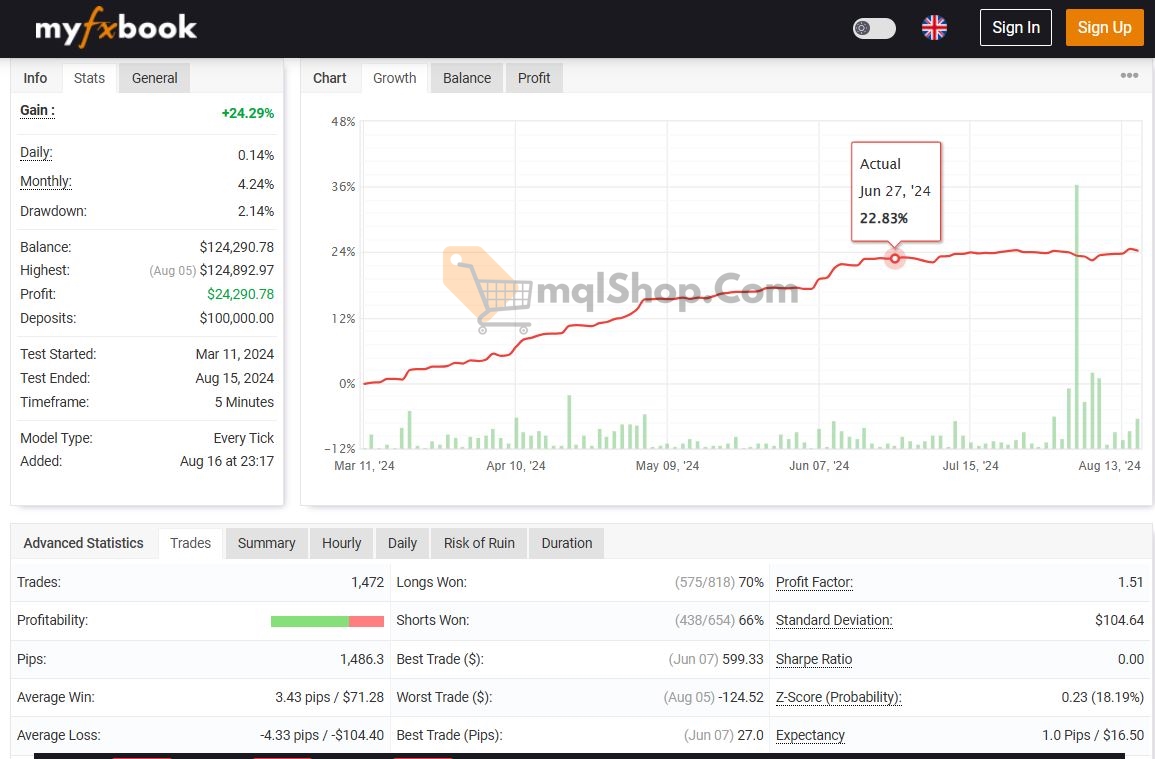Open chart options via the ellipsis icon

tap(1129, 75)
